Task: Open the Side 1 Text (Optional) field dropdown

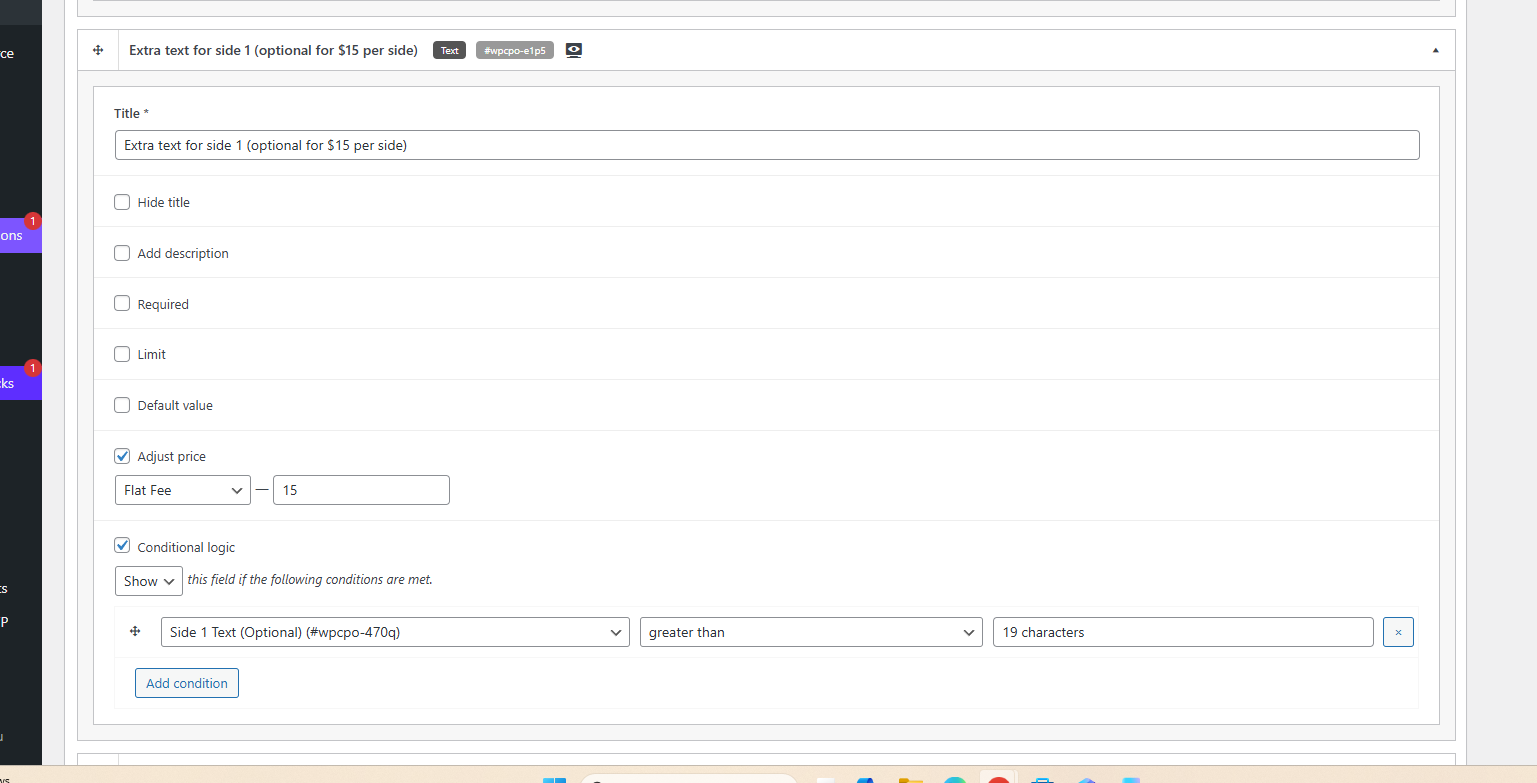Action: tap(394, 632)
